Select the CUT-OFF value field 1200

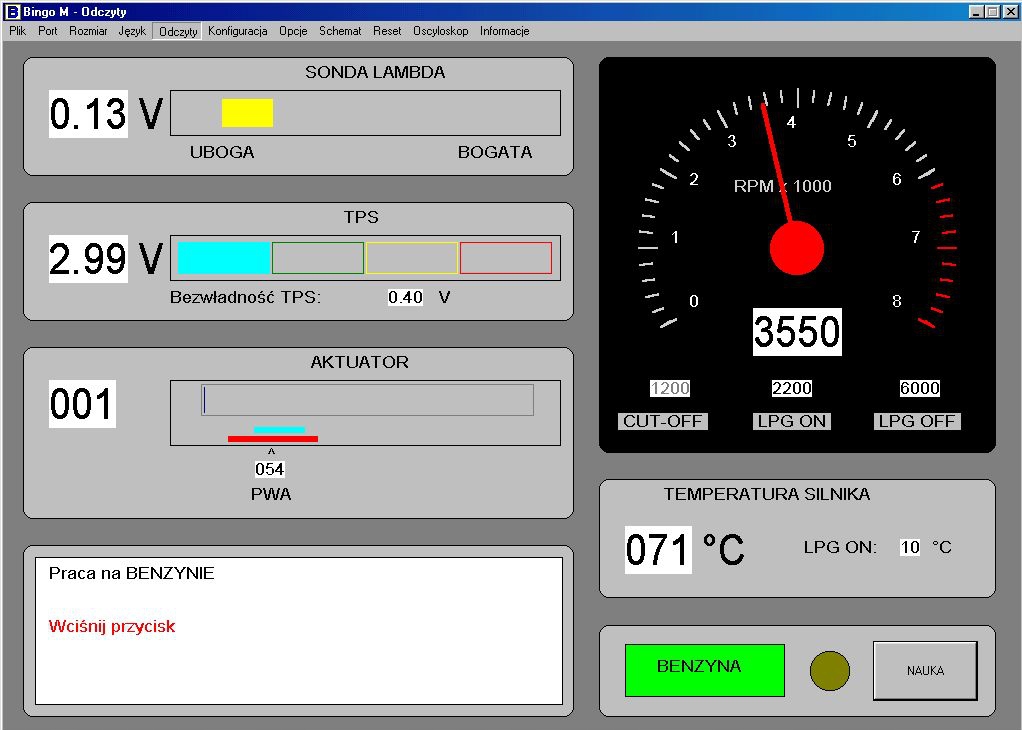coord(670,389)
